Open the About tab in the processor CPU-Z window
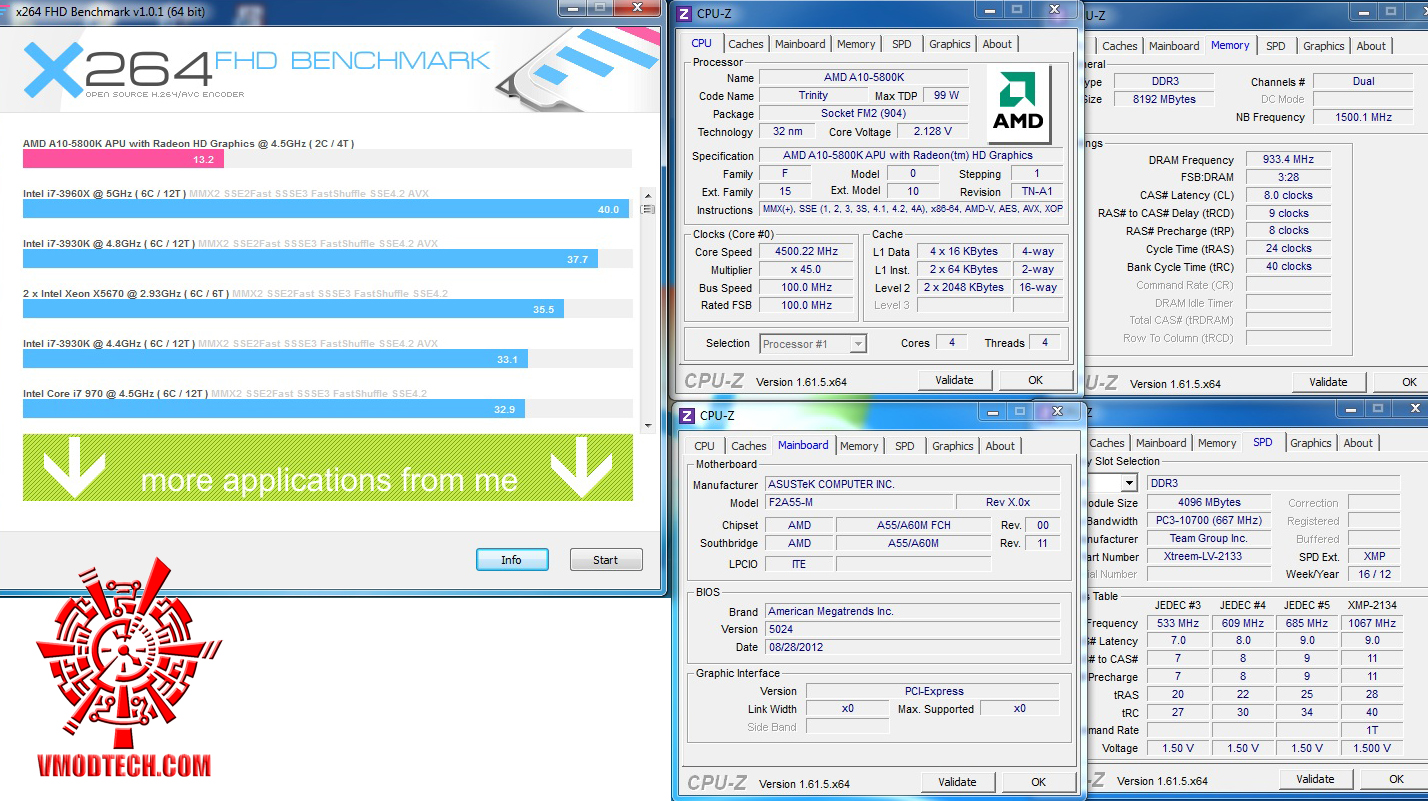 (997, 44)
